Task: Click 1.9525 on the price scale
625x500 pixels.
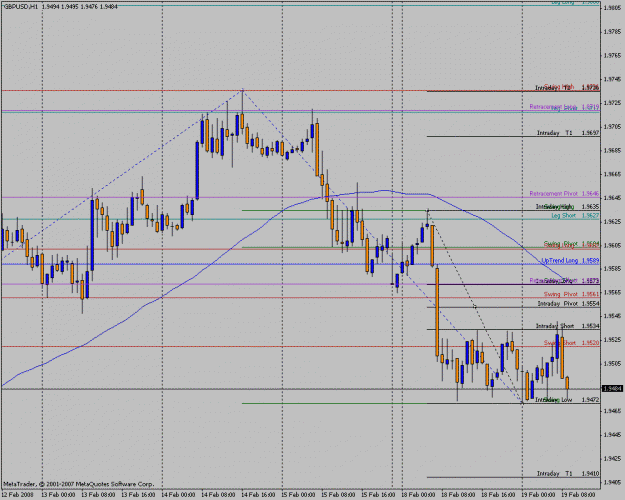Action: click(x=613, y=340)
